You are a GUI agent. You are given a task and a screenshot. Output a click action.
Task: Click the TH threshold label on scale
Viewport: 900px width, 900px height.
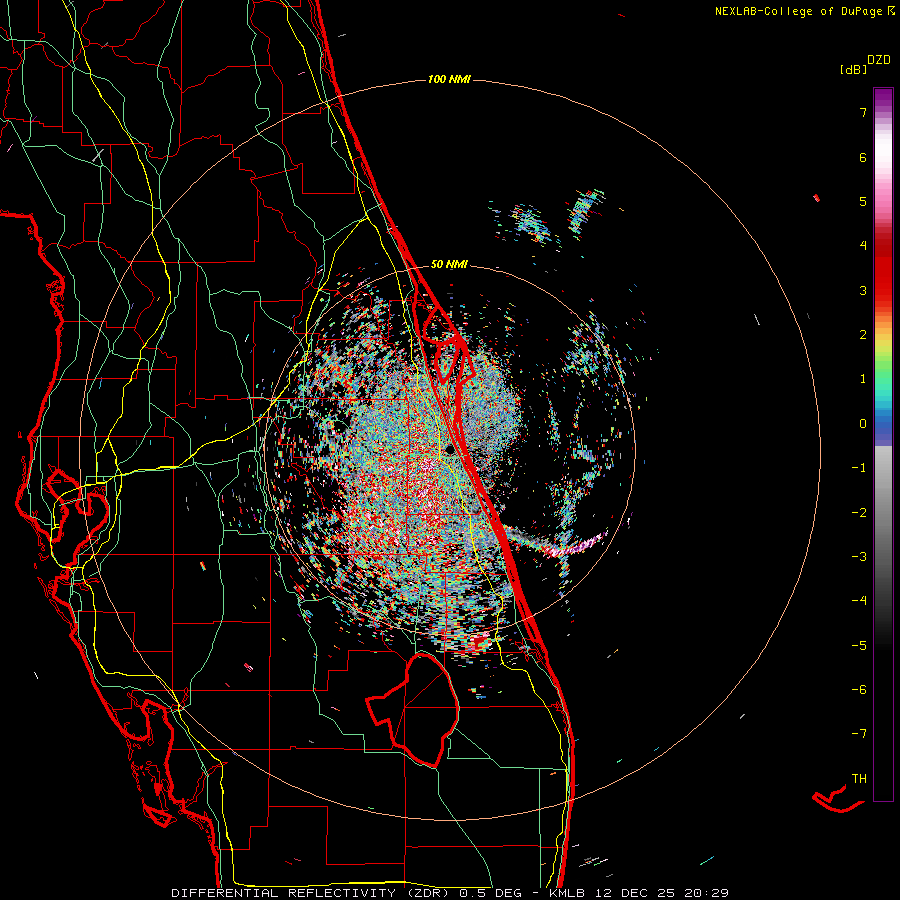859,778
